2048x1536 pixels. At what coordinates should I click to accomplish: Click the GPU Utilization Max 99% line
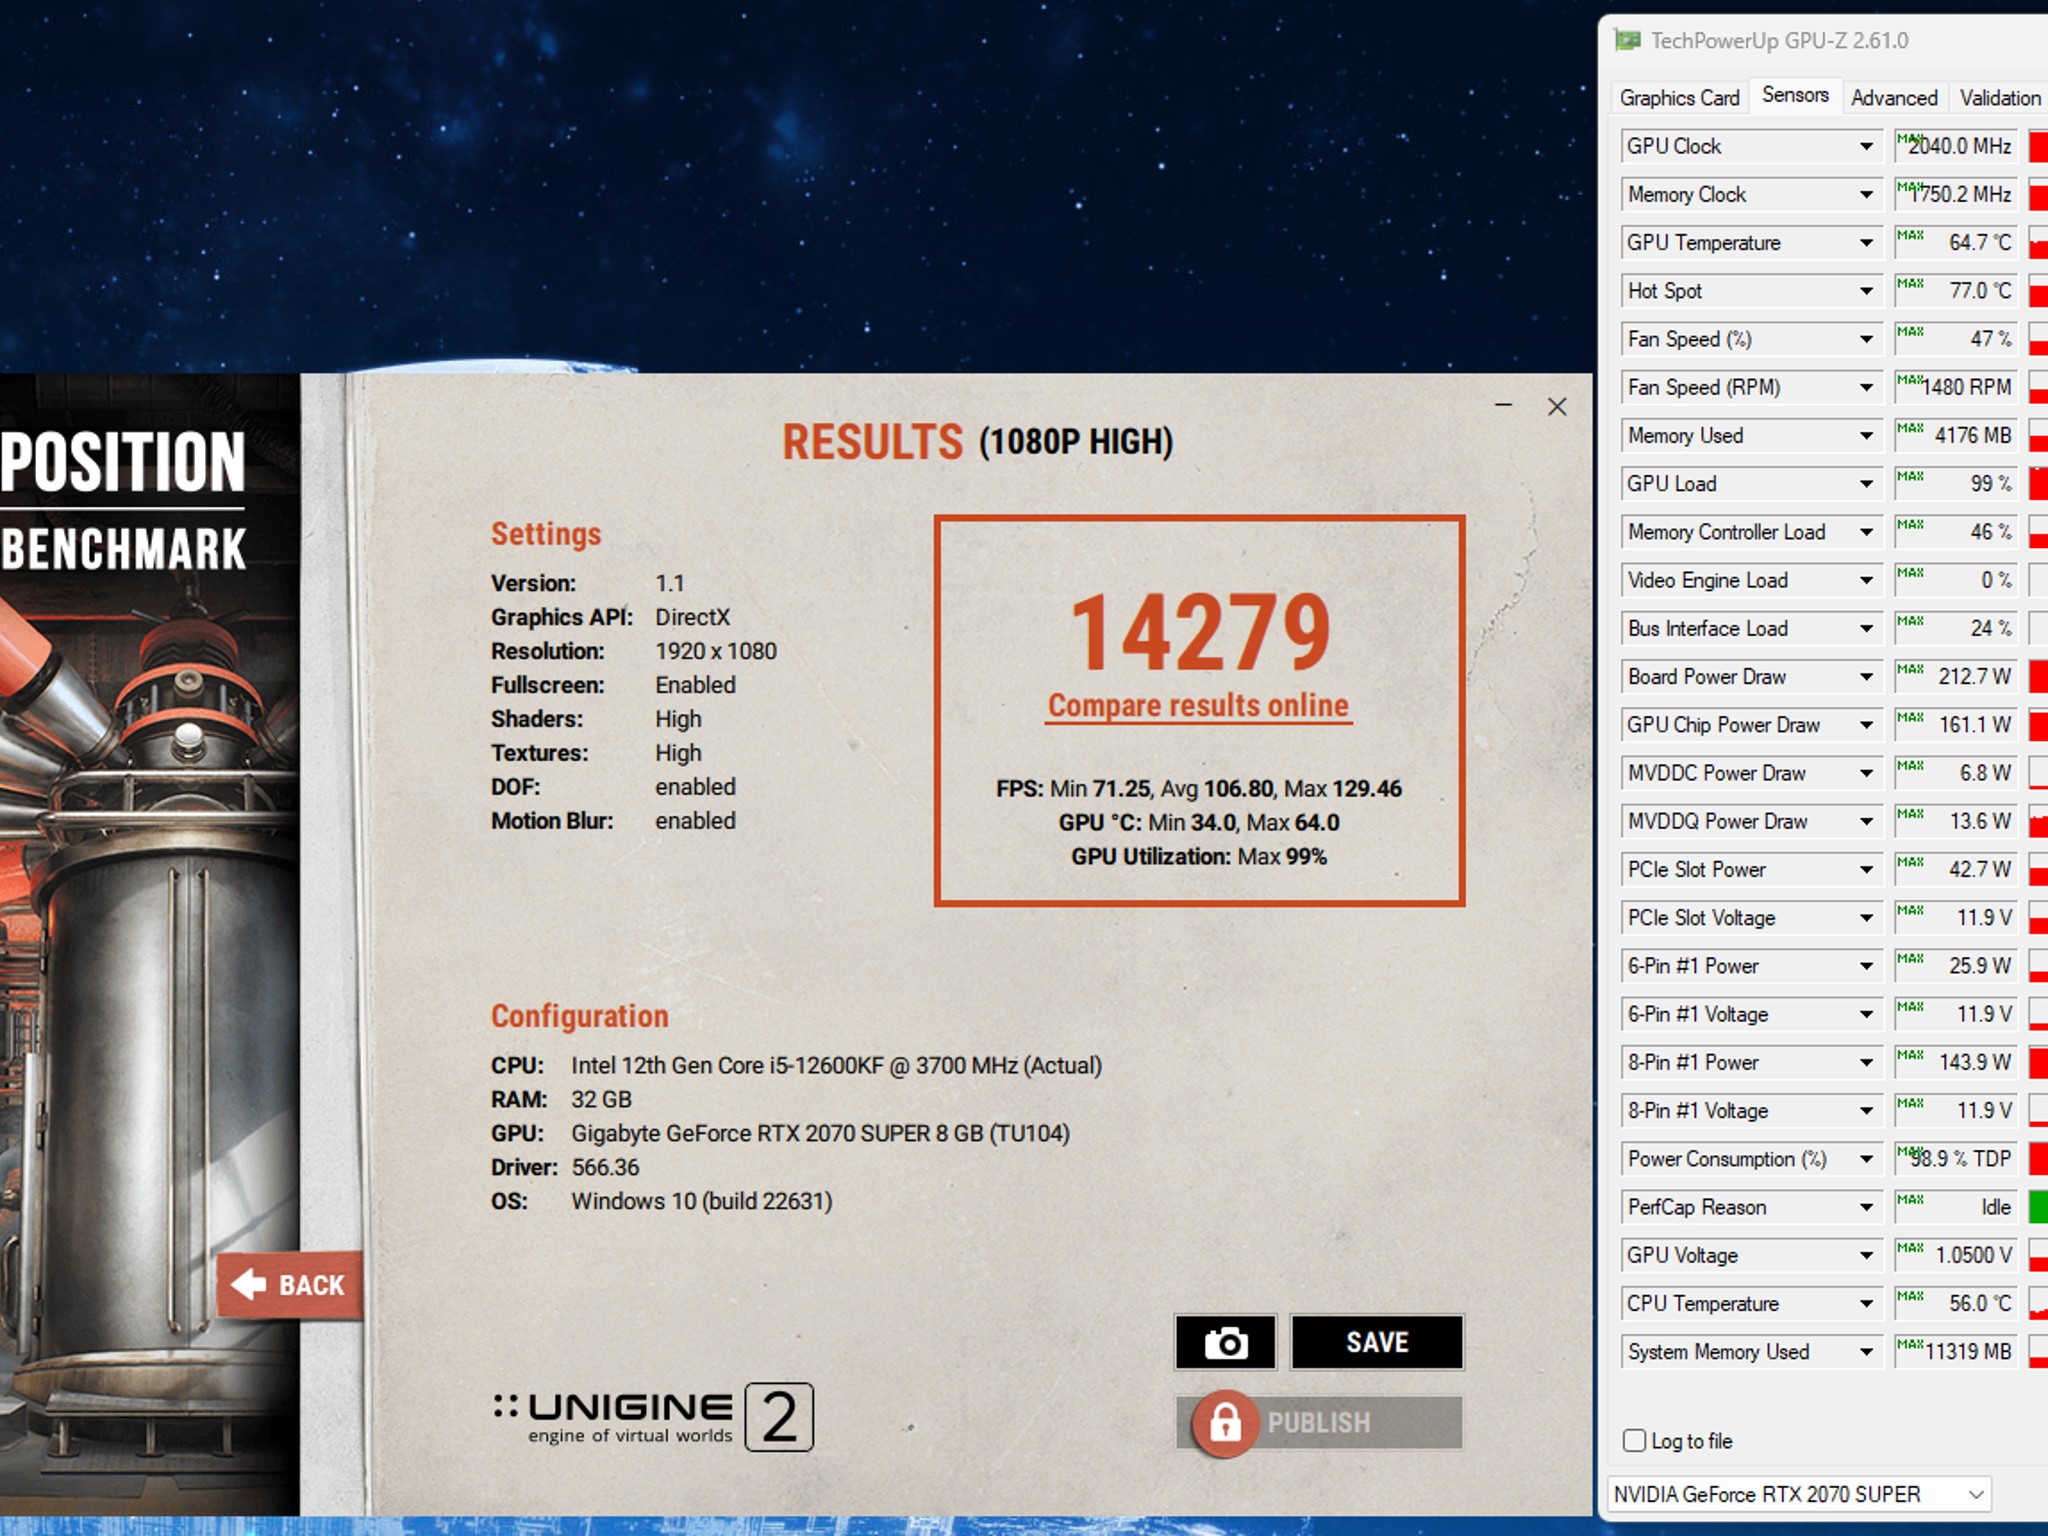click(1198, 857)
